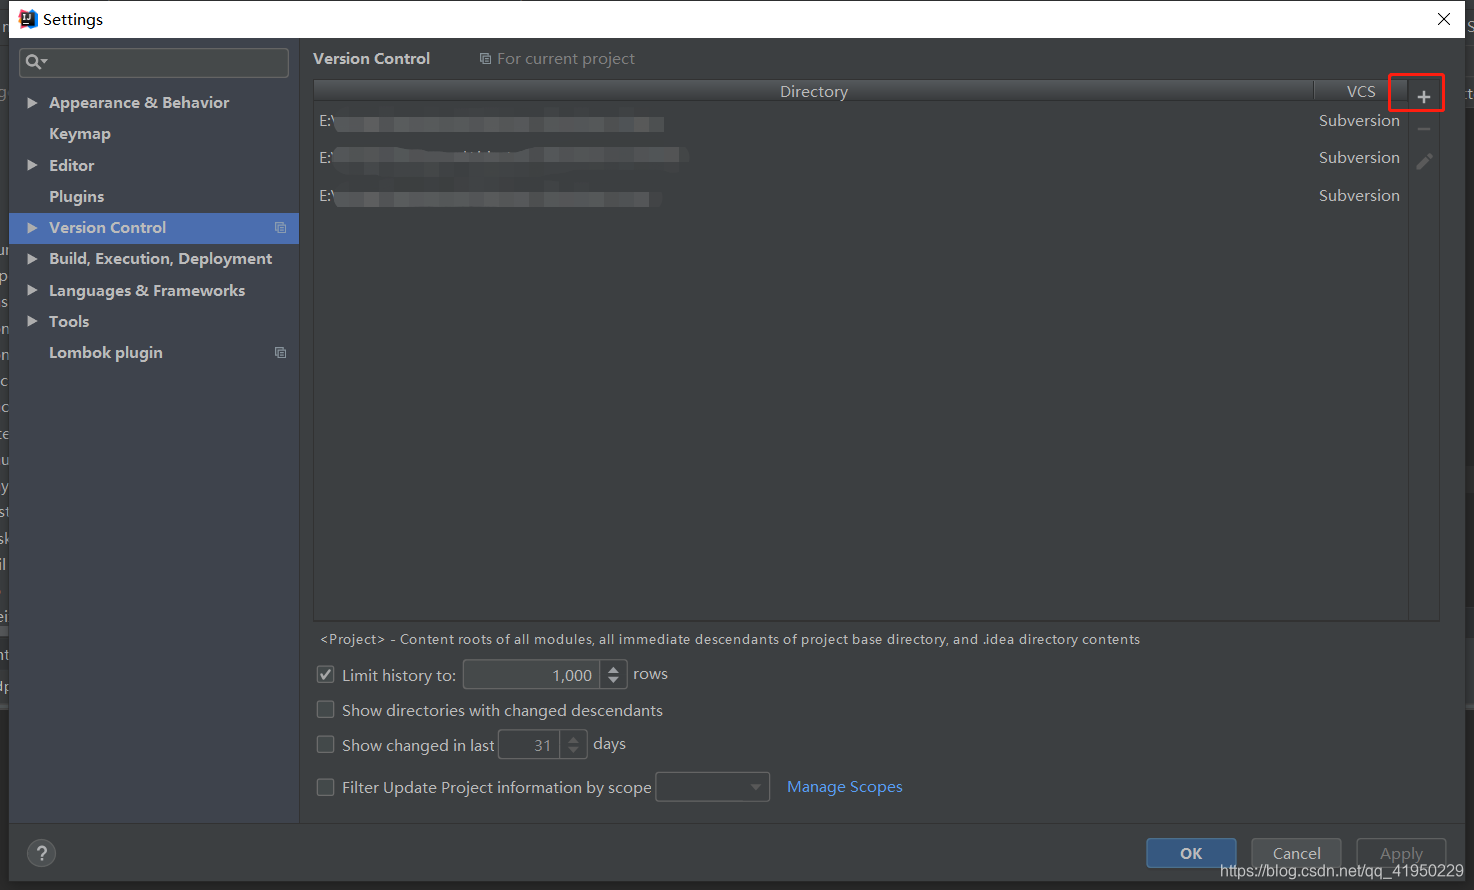Click the Apply button
The width and height of the screenshot is (1474, 890).
(x=1401, y=853)
